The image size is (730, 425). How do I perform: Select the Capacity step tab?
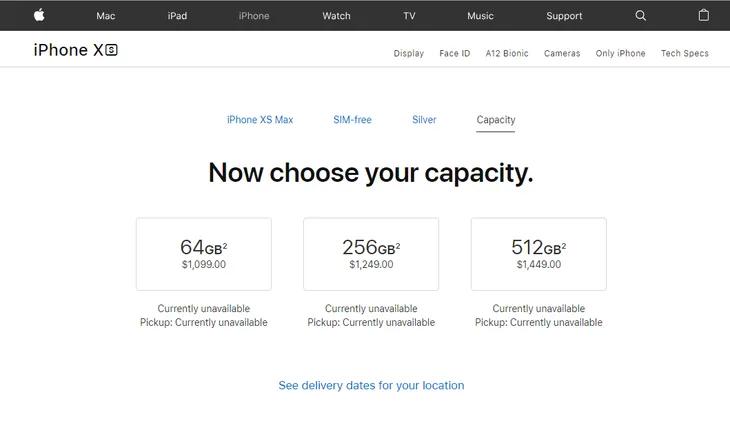[x=496, y=120]
